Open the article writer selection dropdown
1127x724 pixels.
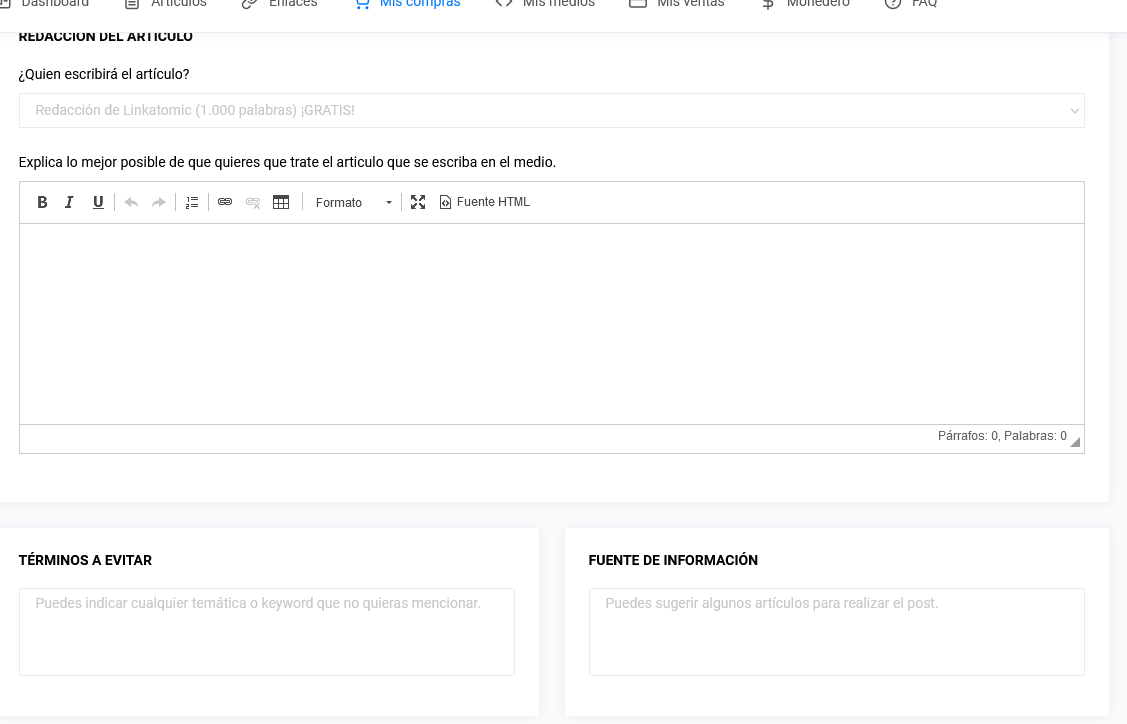tap(551, 110)
